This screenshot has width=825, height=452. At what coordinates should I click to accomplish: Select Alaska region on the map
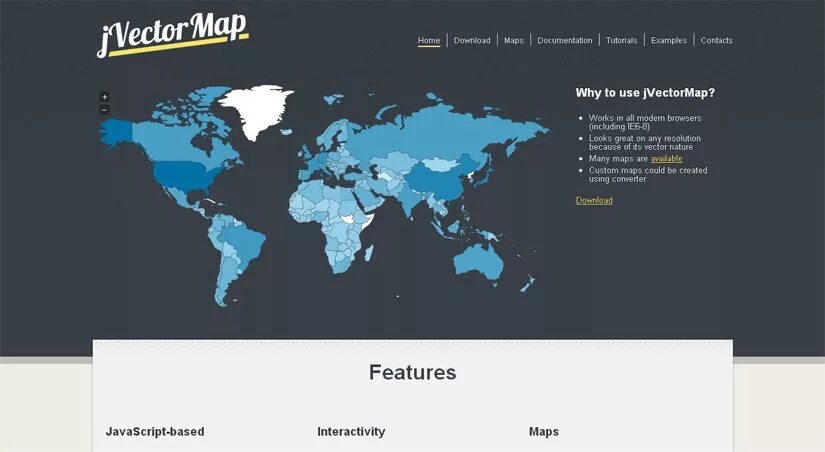117,132
